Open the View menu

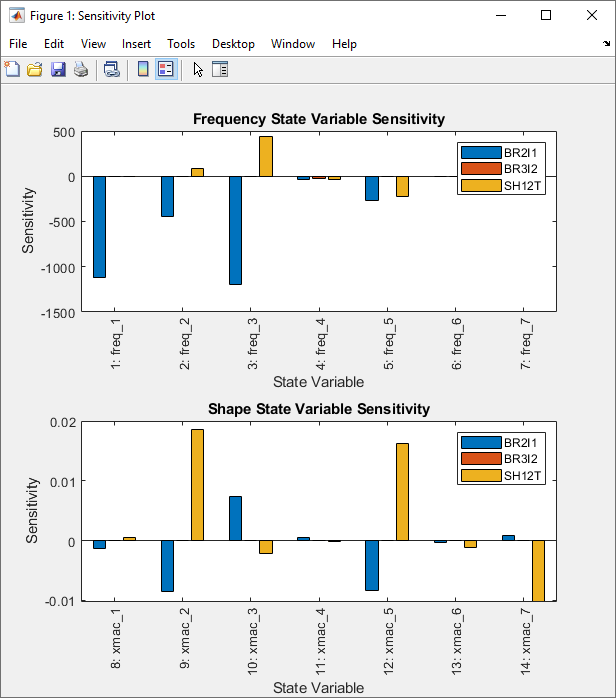93,44
